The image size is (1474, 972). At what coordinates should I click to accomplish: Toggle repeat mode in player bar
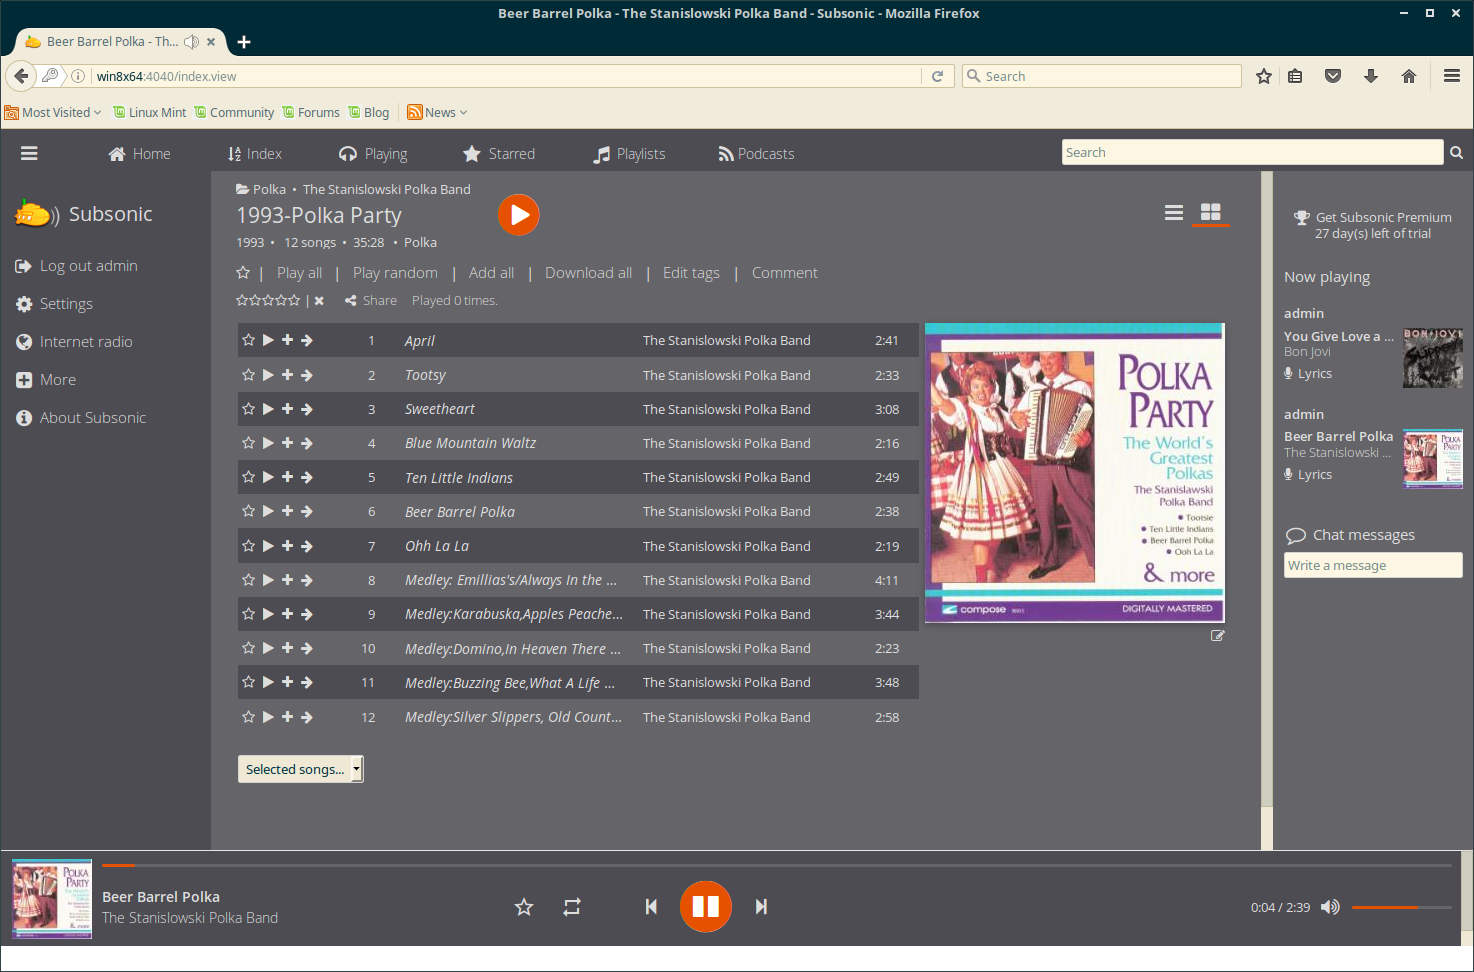pyautogui.click(x=572, y=907)
